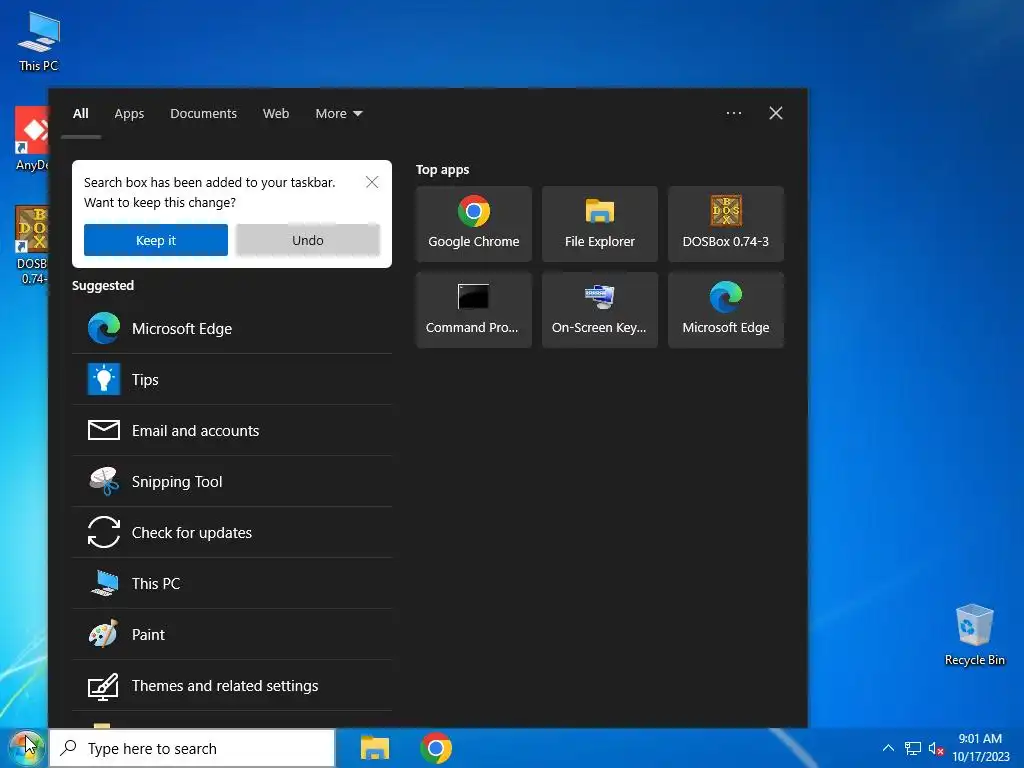
Task: Launch Snipping Tool from Suggested
Action: (232, 481)
